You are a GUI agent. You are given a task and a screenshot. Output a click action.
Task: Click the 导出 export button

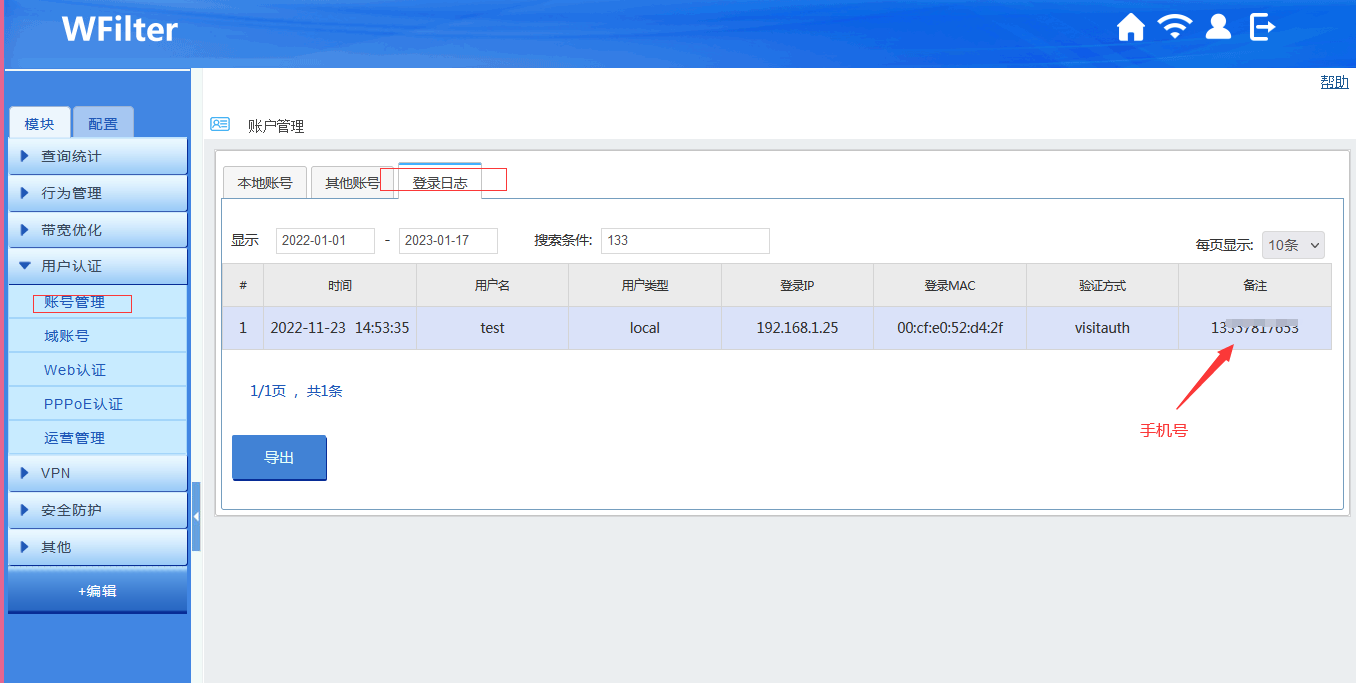[x=279, y=458]
